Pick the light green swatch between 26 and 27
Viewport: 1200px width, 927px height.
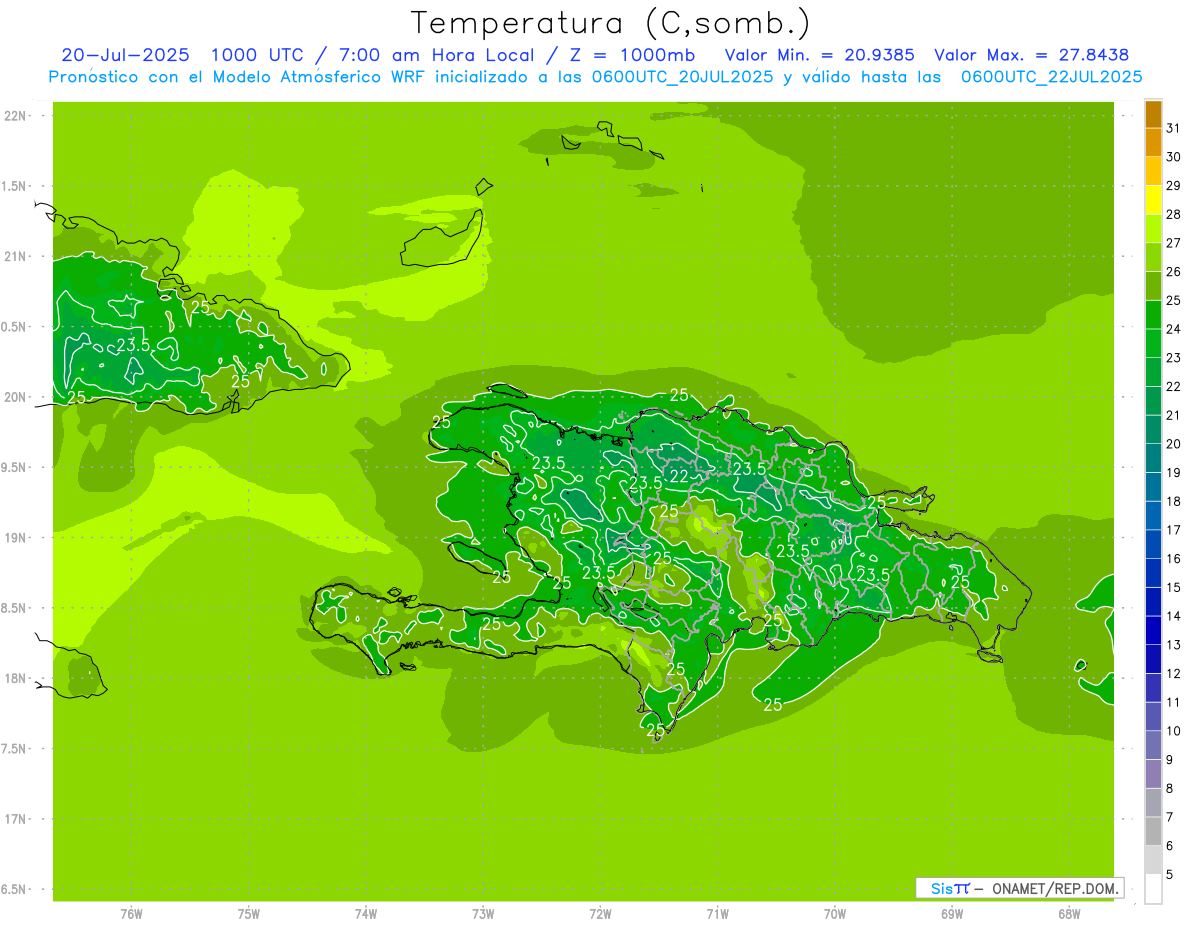1153,258
